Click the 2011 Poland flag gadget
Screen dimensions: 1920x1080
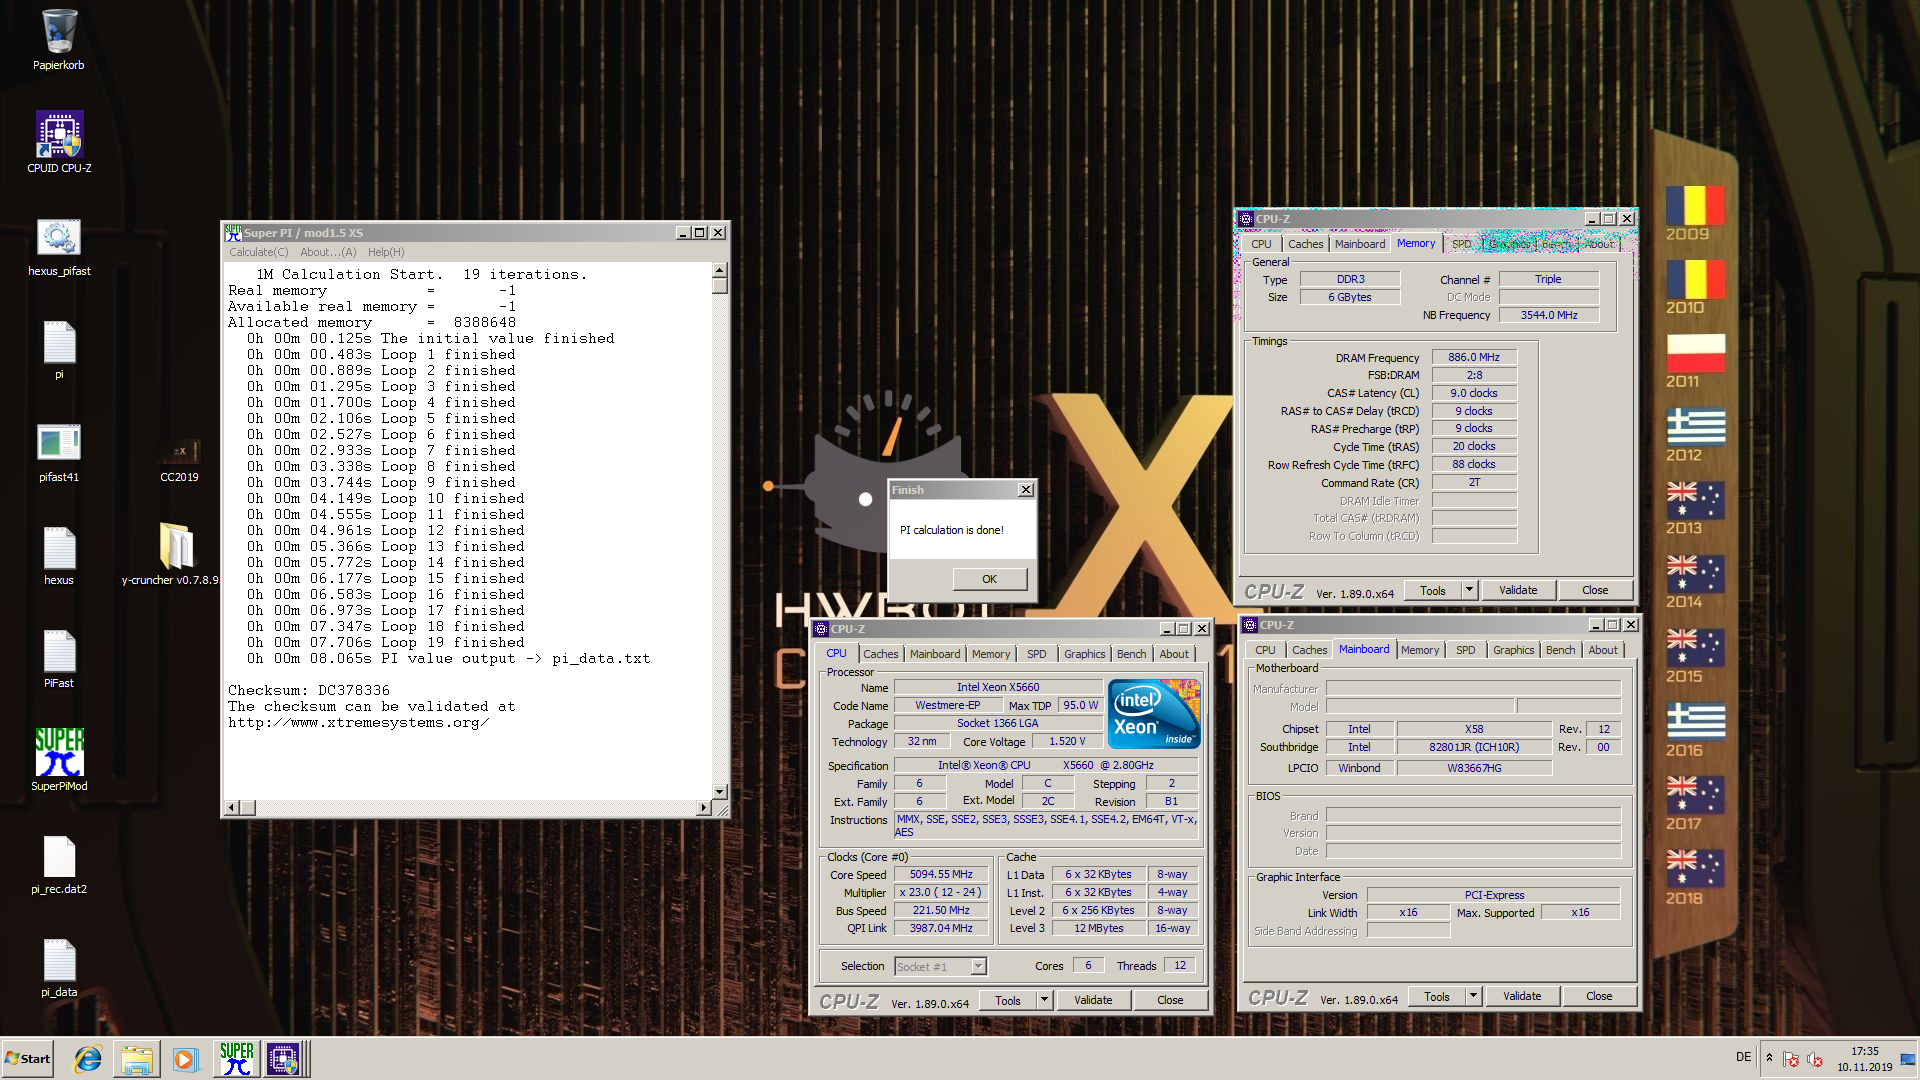(1694, 361)
